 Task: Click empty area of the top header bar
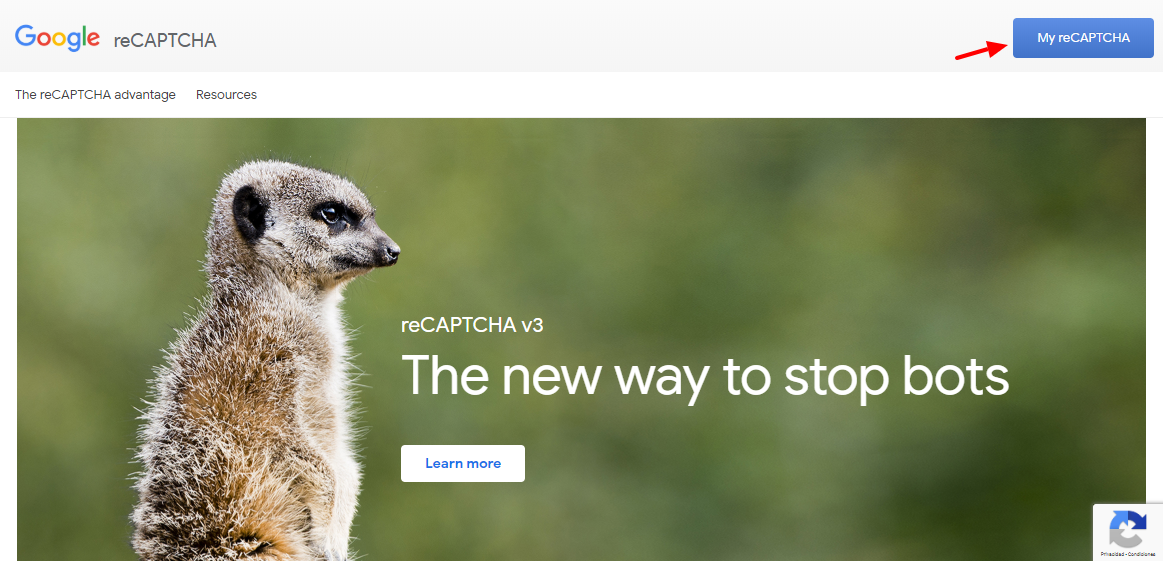(x=593, y=37)
